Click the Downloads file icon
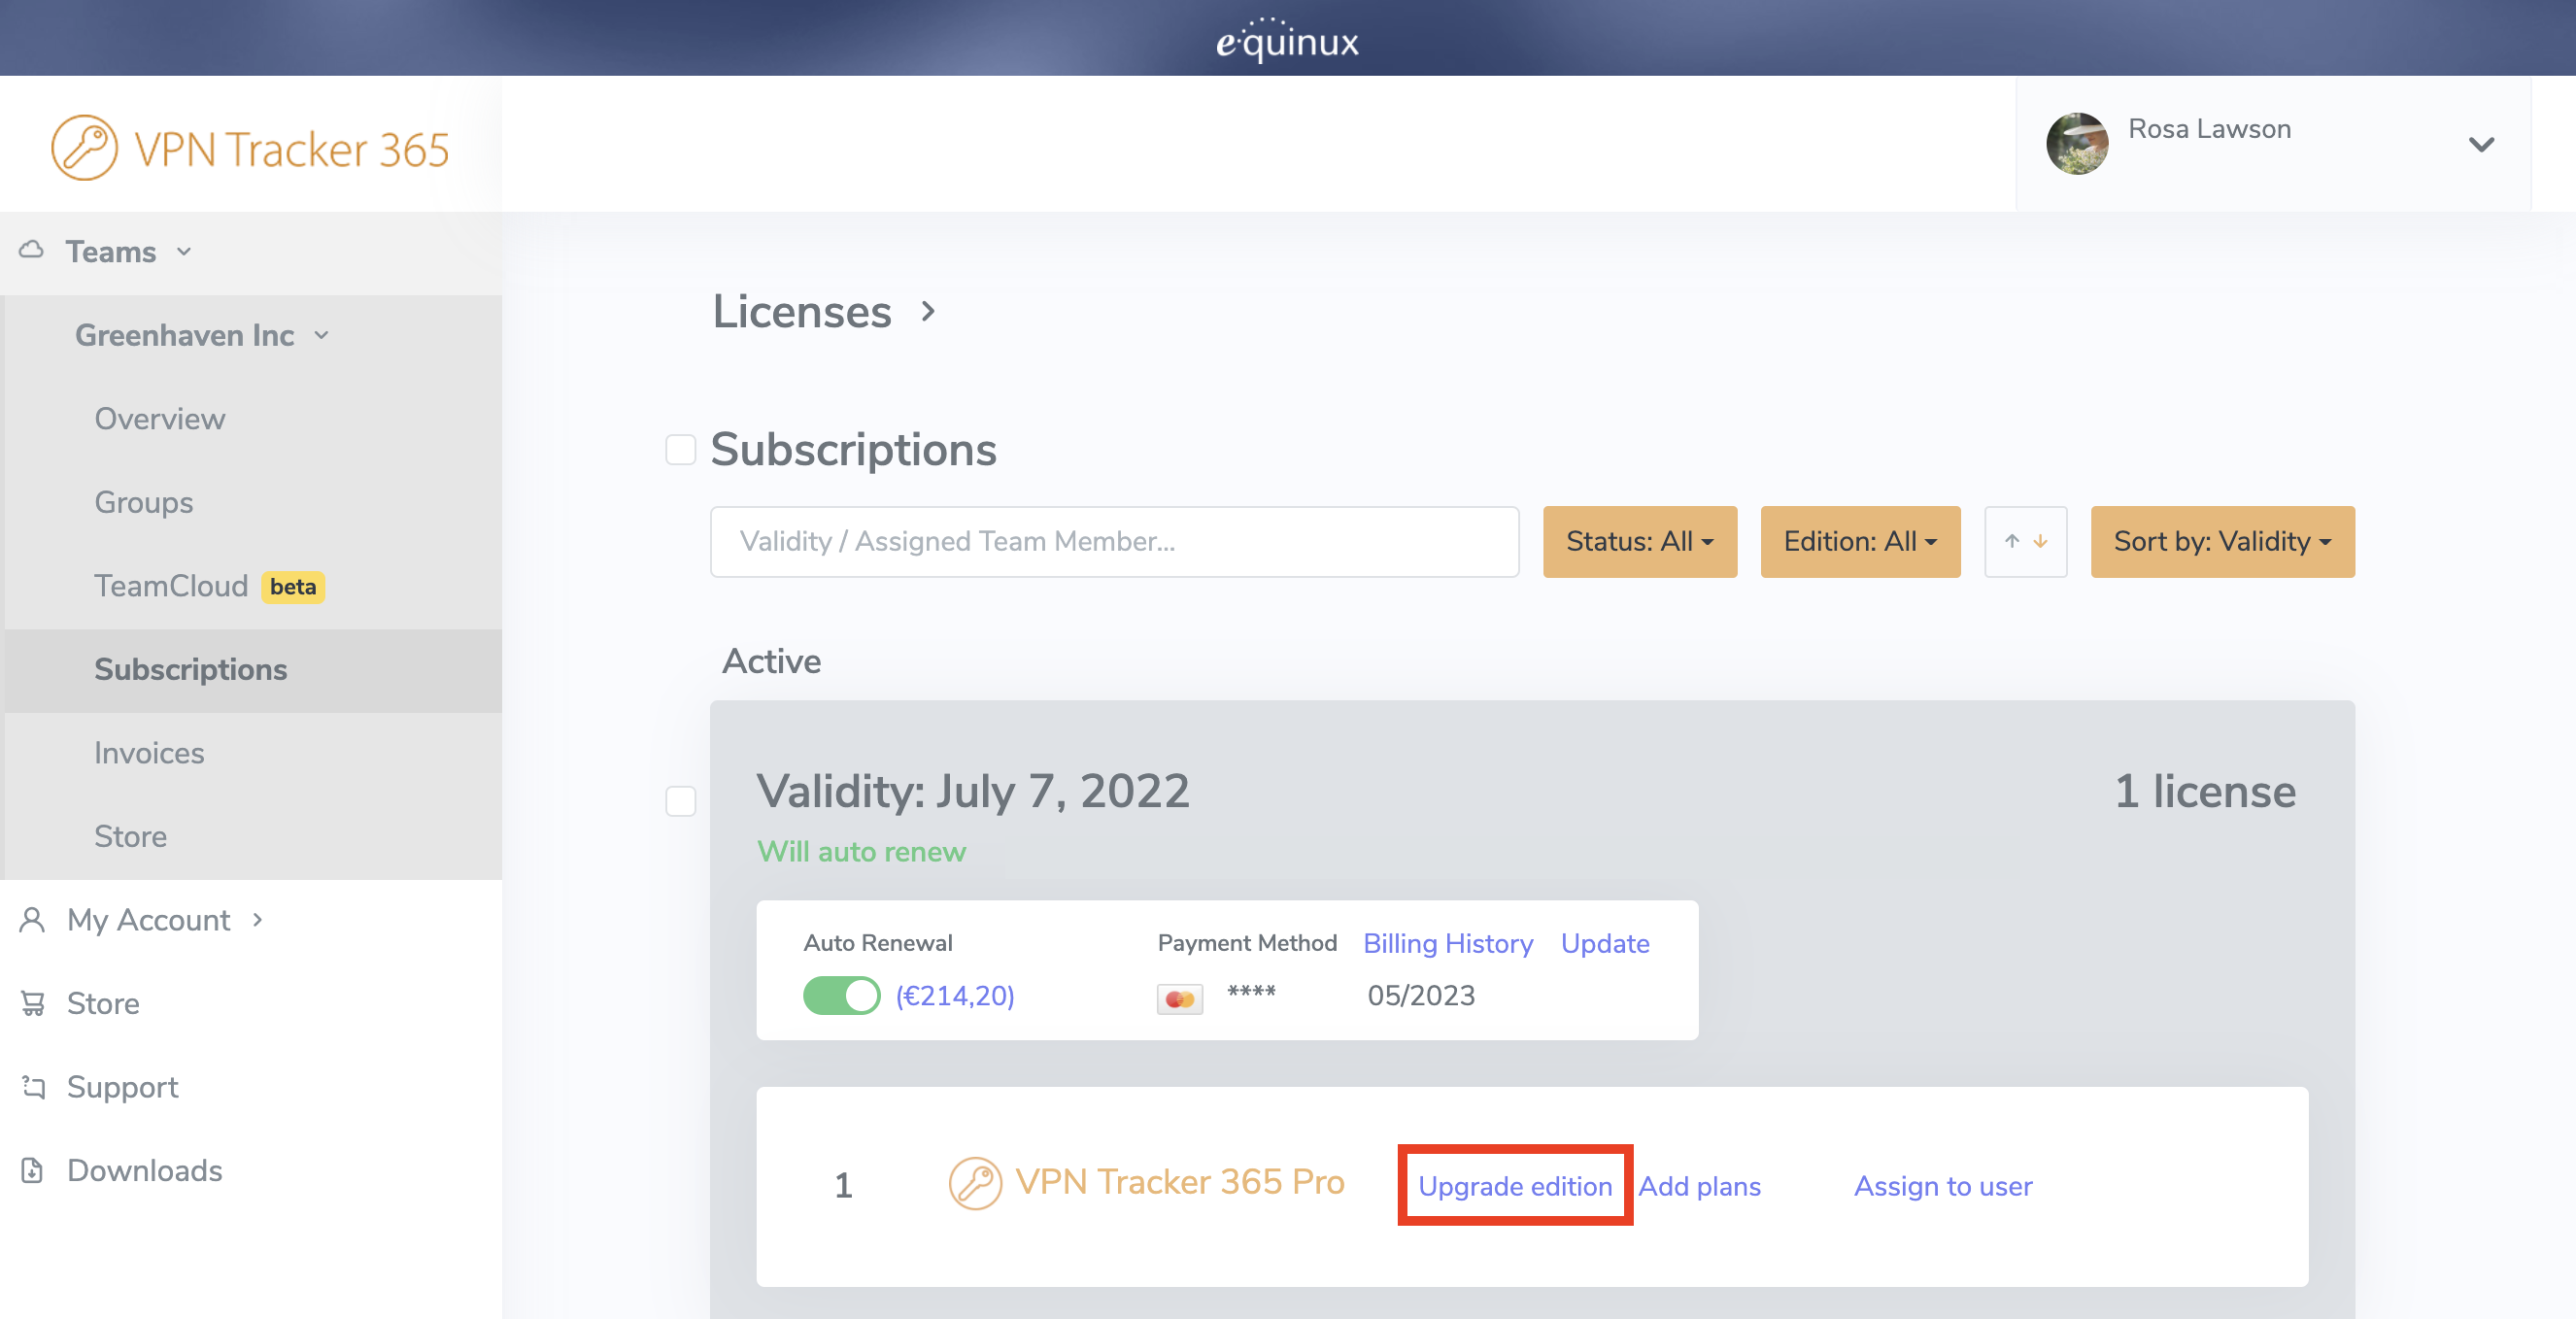This screenshot has width=2576, height=1319. pyautogui.click(x=32, y=1170)
